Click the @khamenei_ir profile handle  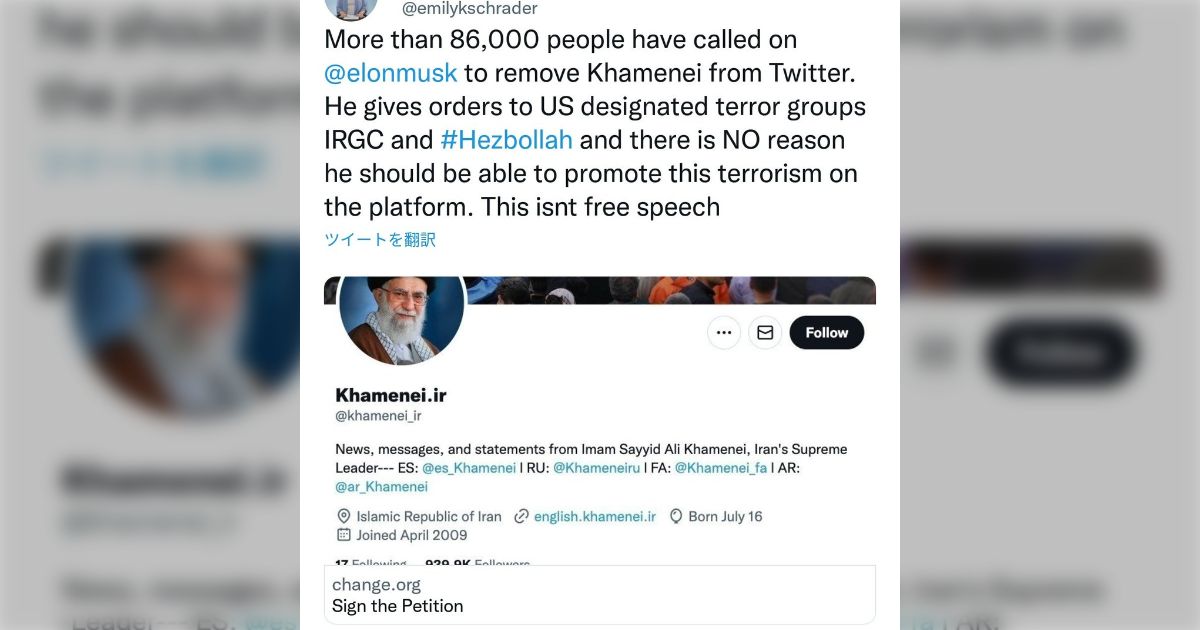[x=378, y=416]
